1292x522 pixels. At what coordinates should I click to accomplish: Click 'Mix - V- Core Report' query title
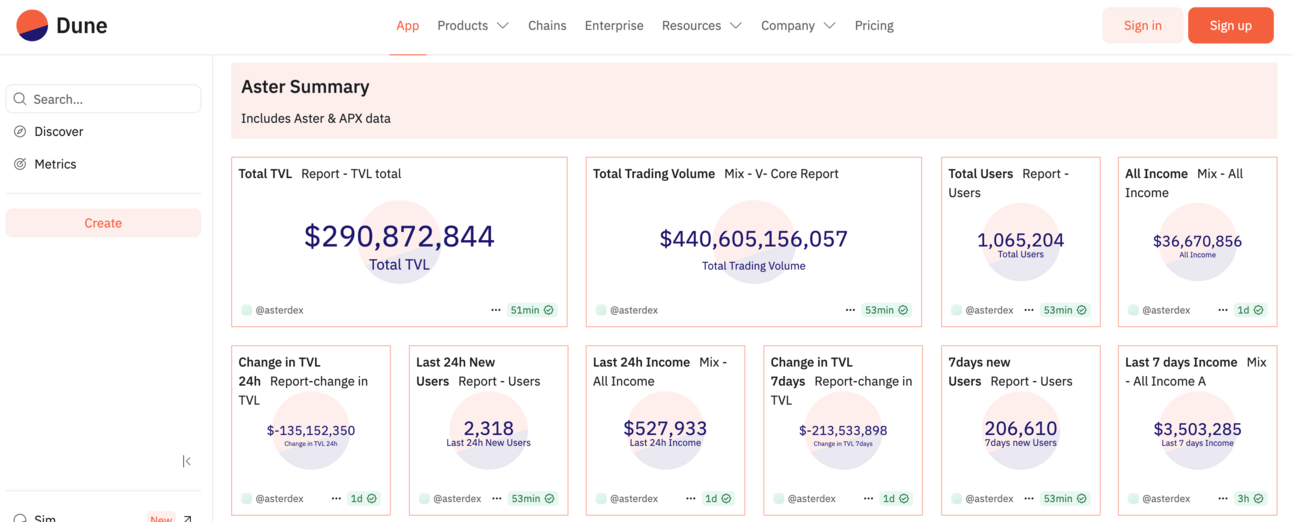click(x=781, y=174)
